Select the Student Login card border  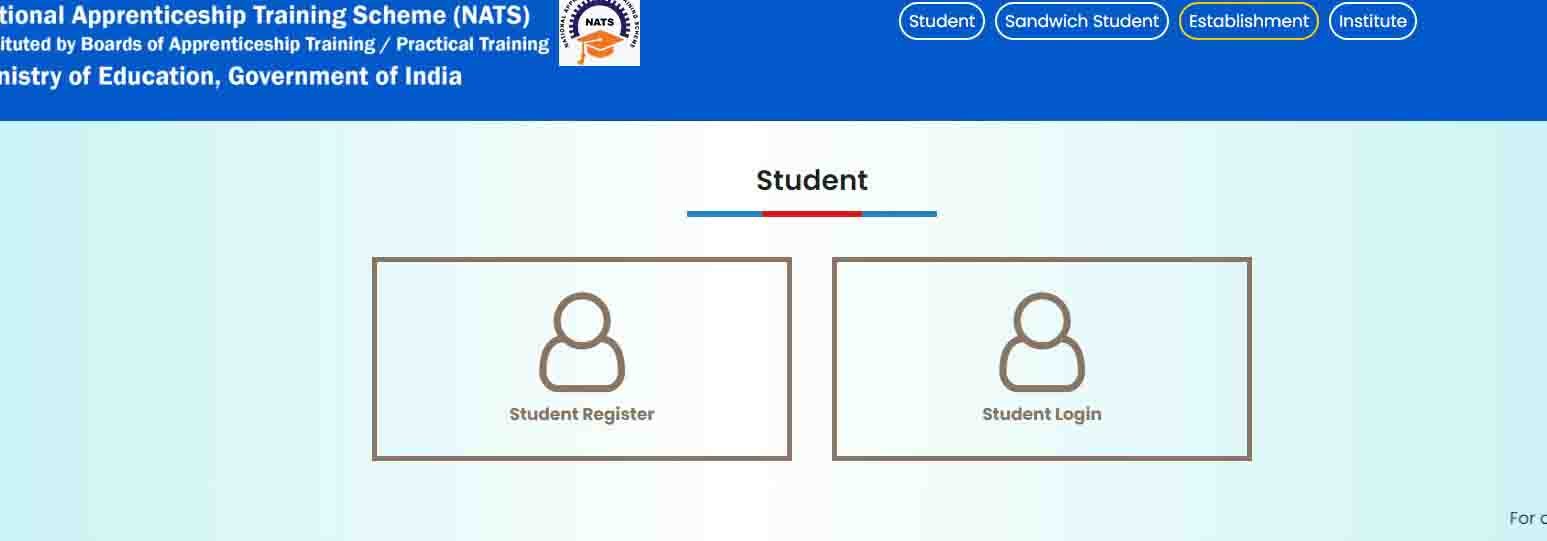click(x=1042, y=359)
